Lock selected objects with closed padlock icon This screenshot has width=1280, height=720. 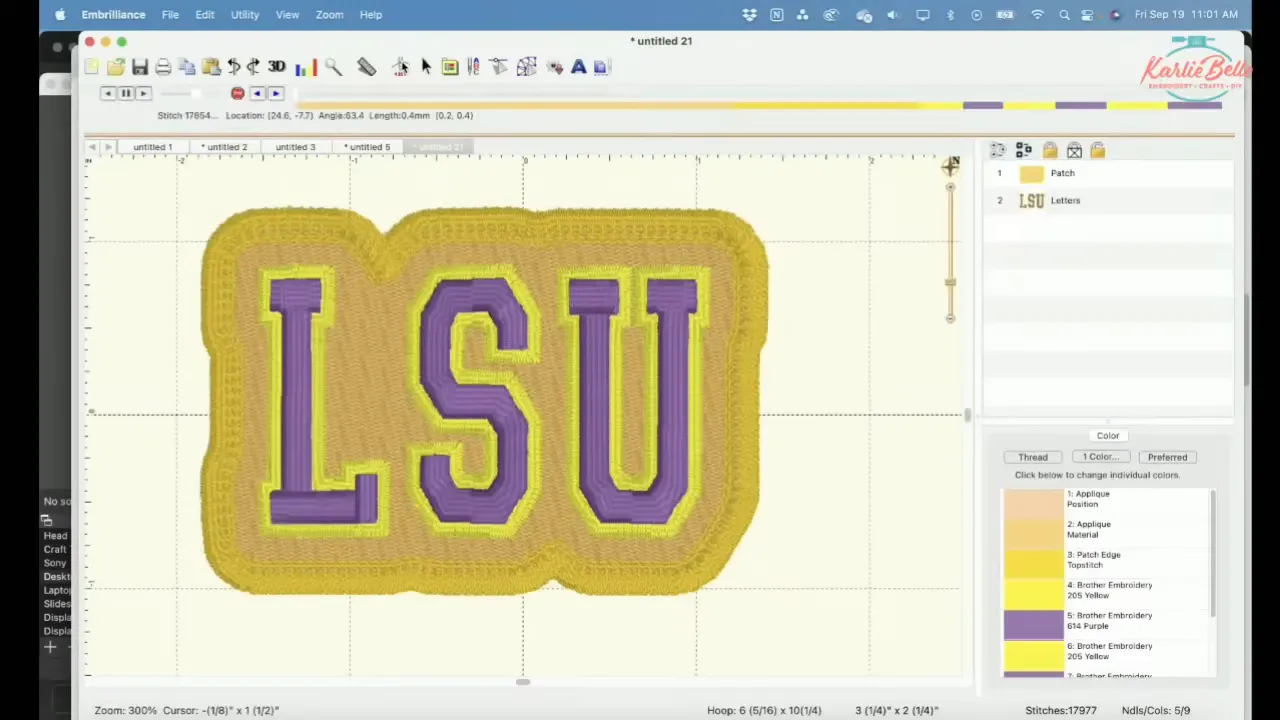1049,150
